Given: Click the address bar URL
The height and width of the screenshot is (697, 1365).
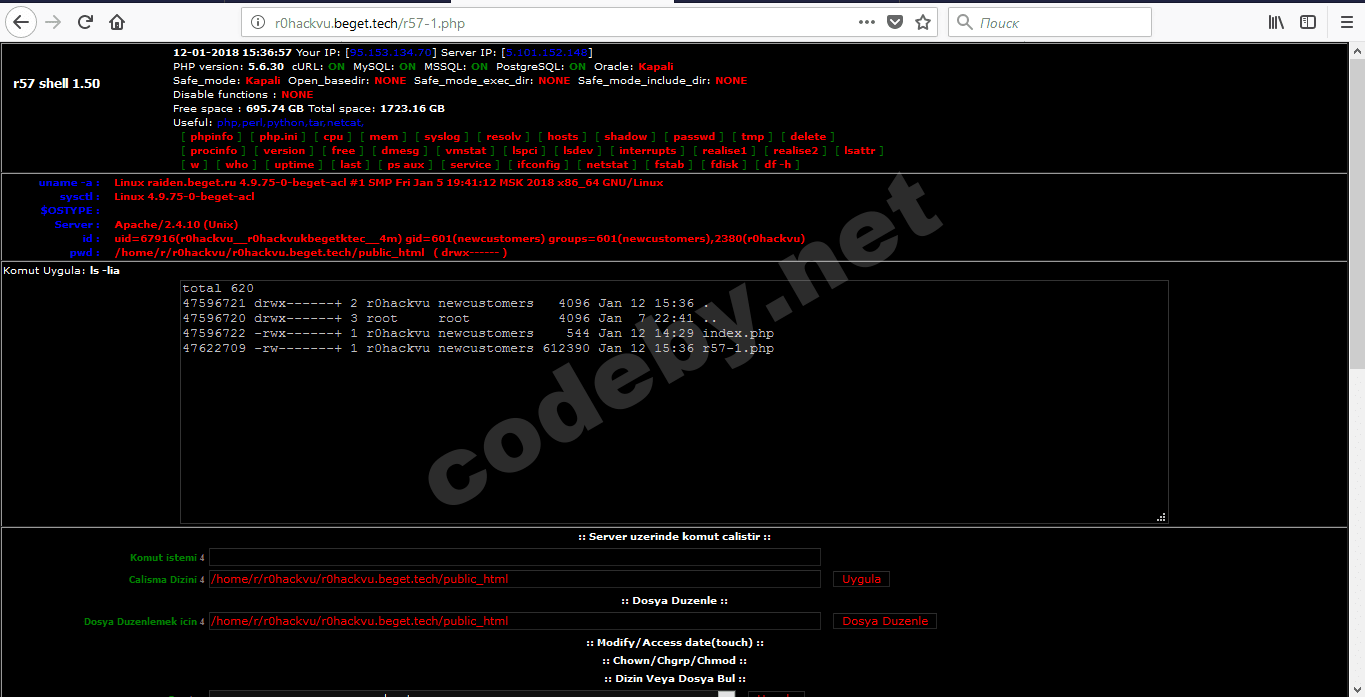Looking at the screenshot, I should pyautogui.click(x=369, y=22).
